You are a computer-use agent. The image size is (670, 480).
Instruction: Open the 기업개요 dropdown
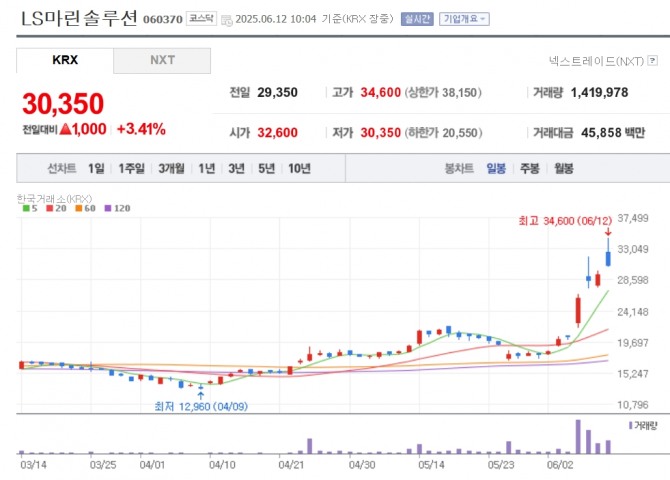pos(465,19)
